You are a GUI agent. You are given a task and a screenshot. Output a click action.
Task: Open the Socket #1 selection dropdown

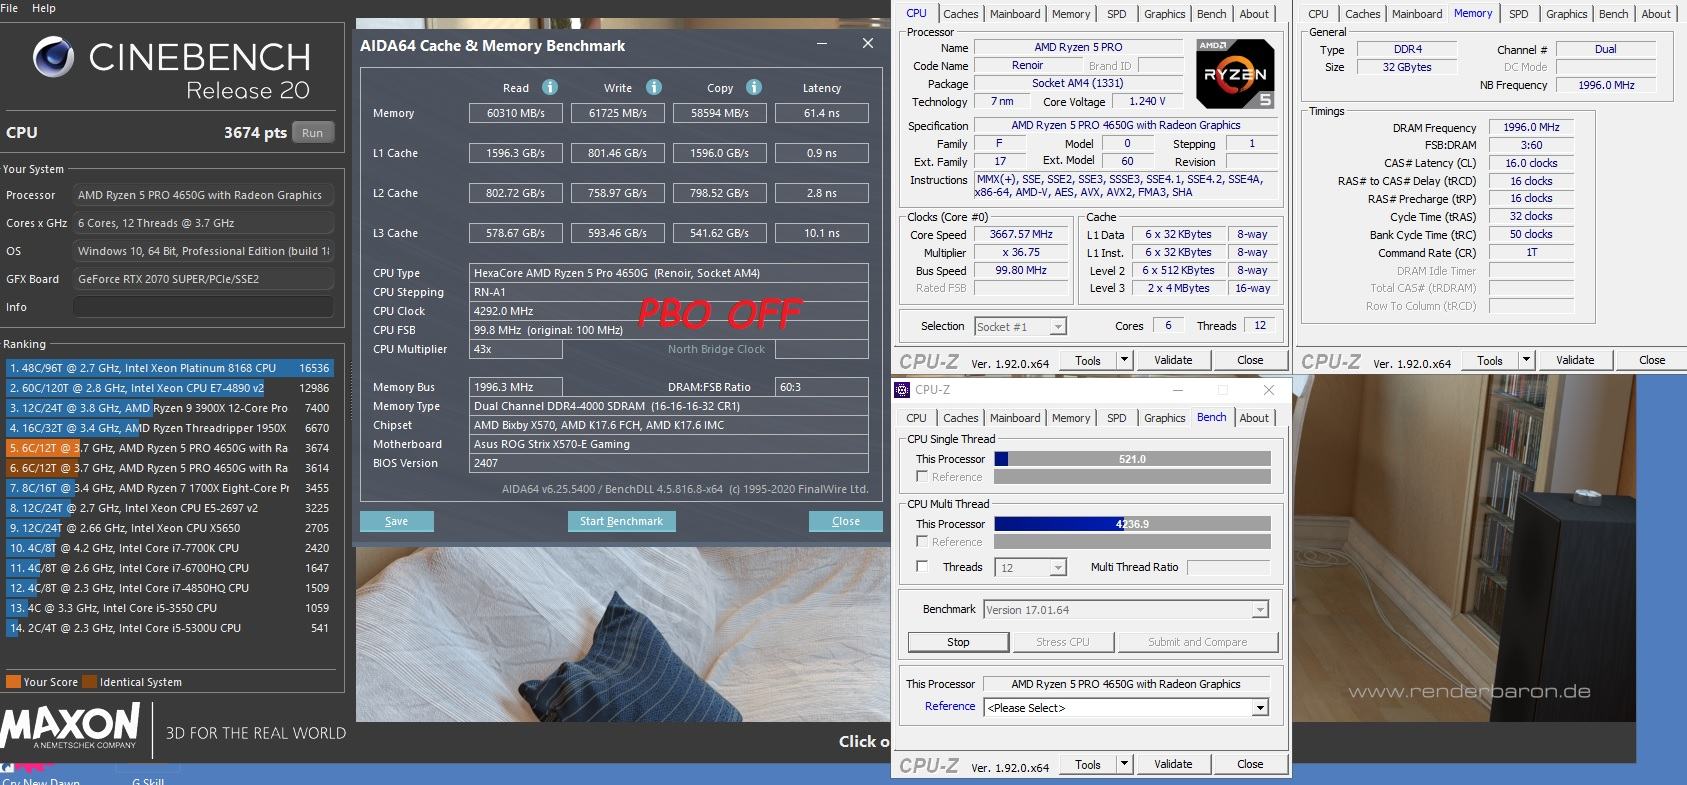(x=1020, y=326)
